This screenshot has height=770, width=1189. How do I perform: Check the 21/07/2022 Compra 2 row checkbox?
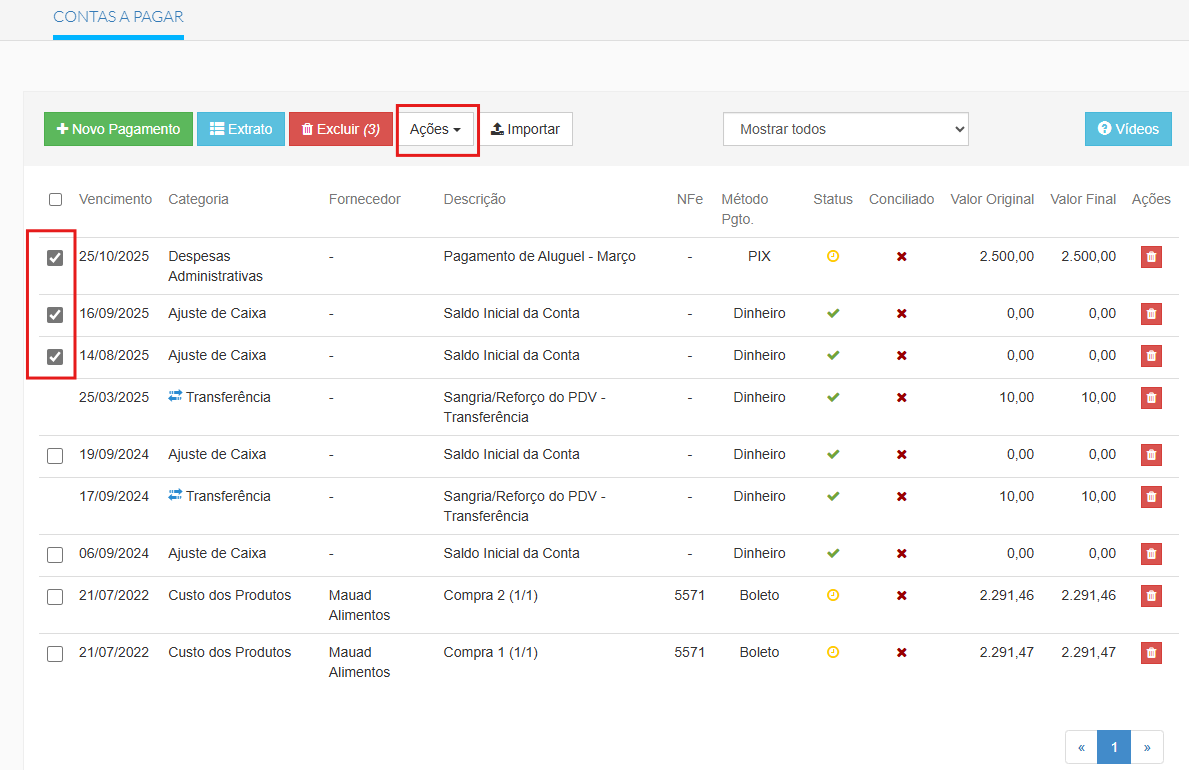click(55, 597)
